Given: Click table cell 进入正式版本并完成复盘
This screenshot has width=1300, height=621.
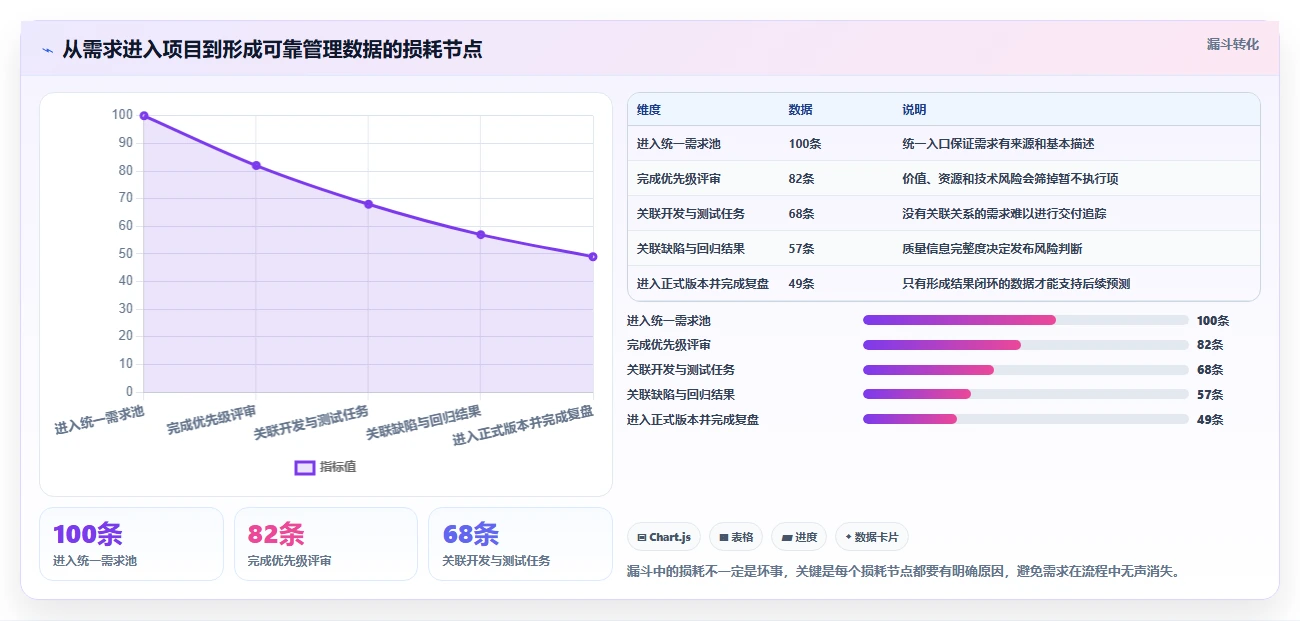Looking at the screenshot, I should coord(703,284).
